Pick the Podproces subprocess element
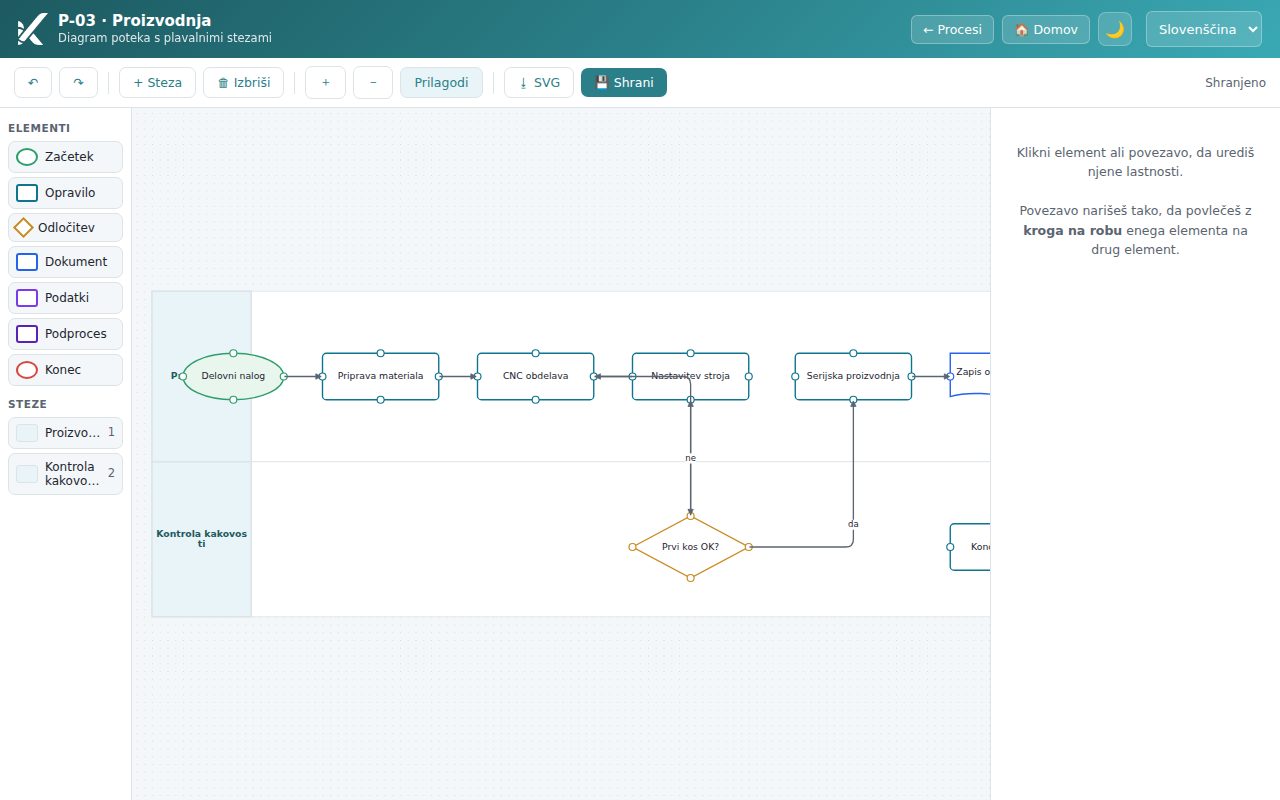 pyautogui.click(x=65, y=334)
